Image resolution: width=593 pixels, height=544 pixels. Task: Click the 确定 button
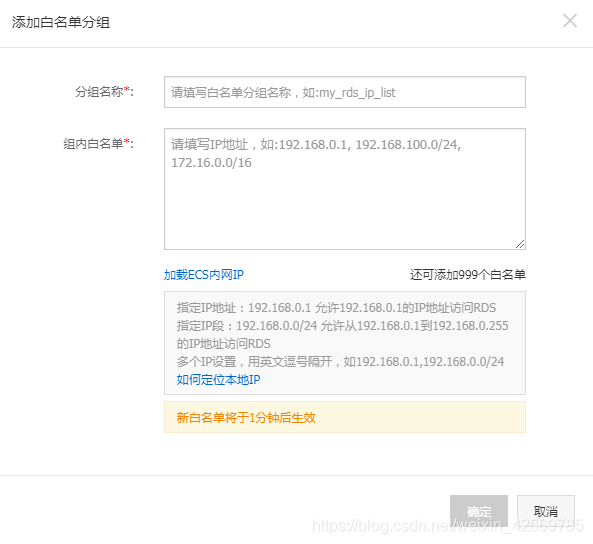point(479,511)
